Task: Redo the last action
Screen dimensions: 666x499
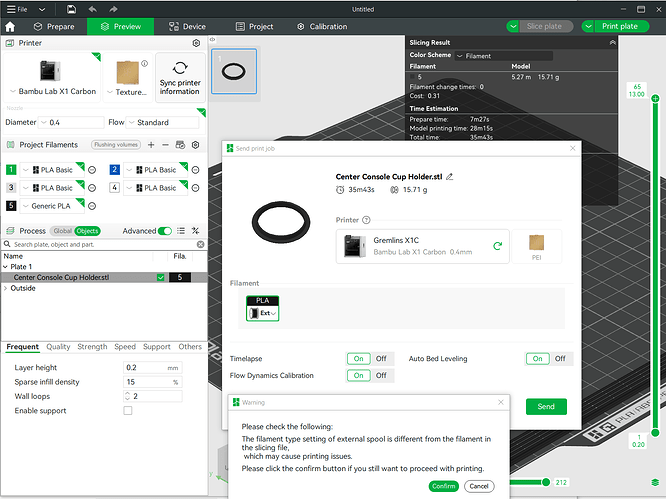Action: click(113, 9)
